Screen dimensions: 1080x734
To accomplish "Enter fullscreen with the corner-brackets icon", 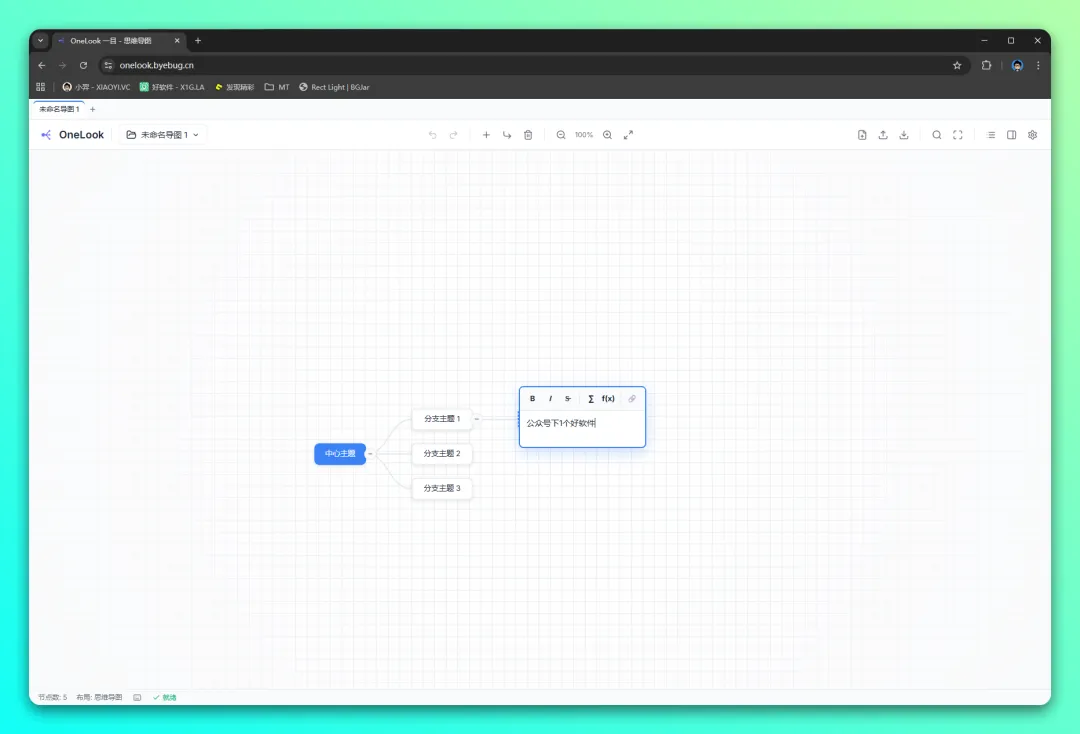I will point(957,135).
